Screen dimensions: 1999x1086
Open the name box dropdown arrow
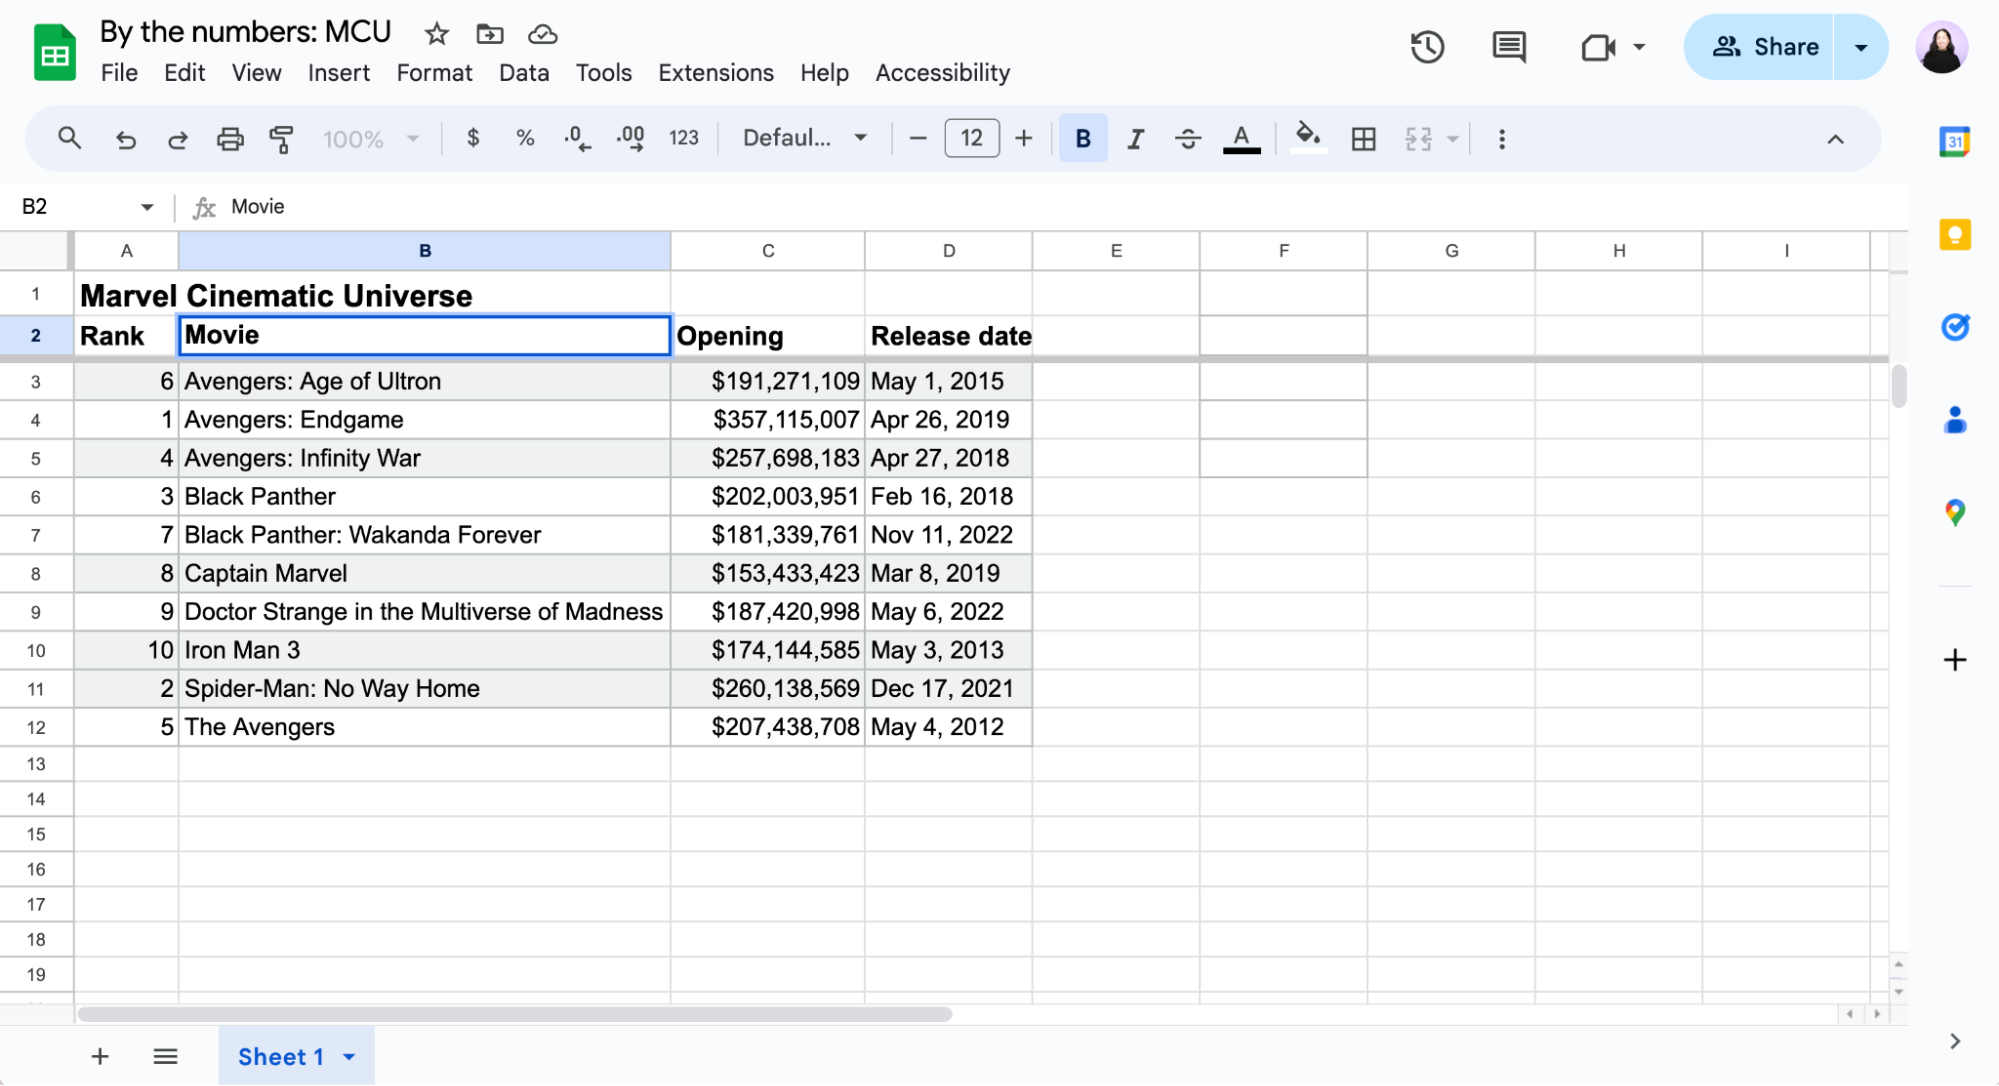click(x=147, y=207)
